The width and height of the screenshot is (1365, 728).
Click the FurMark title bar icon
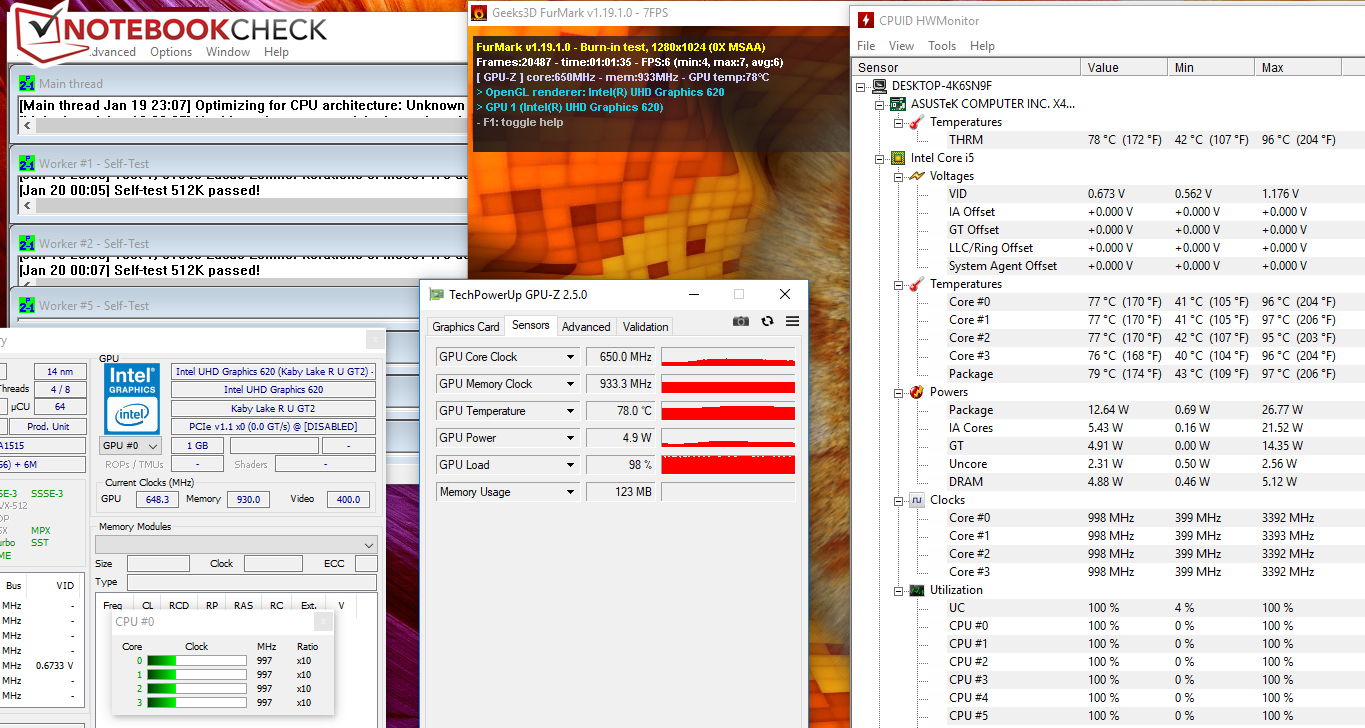[479, 14]
